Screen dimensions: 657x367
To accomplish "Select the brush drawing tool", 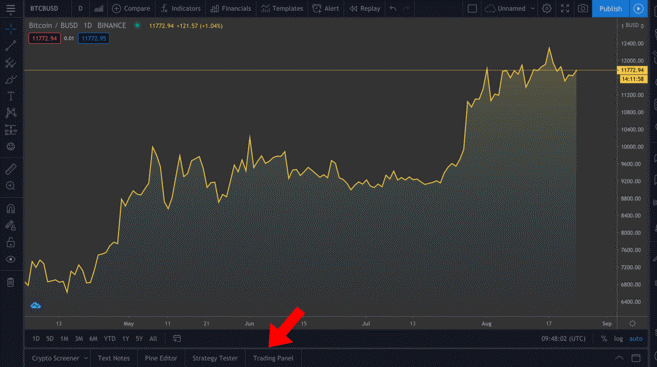I will pyautogui.click(x=10, y=80).
